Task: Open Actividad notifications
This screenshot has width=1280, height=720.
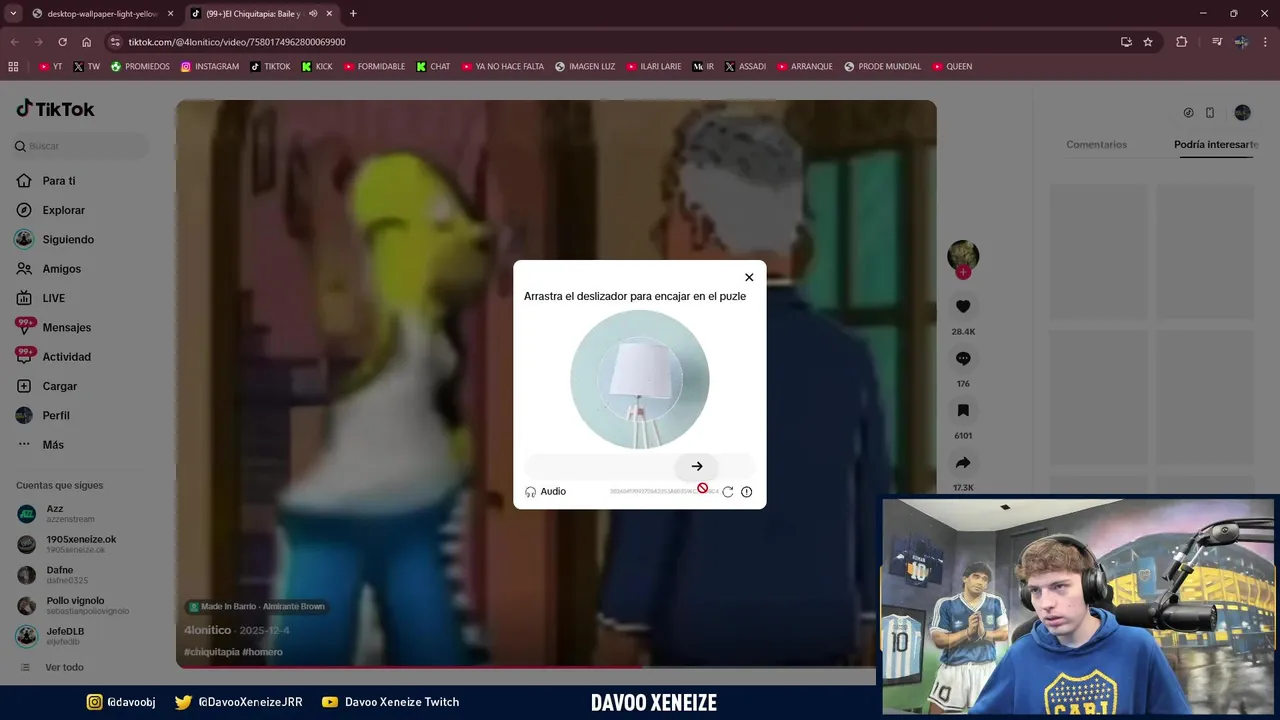Action: [66, 357]
